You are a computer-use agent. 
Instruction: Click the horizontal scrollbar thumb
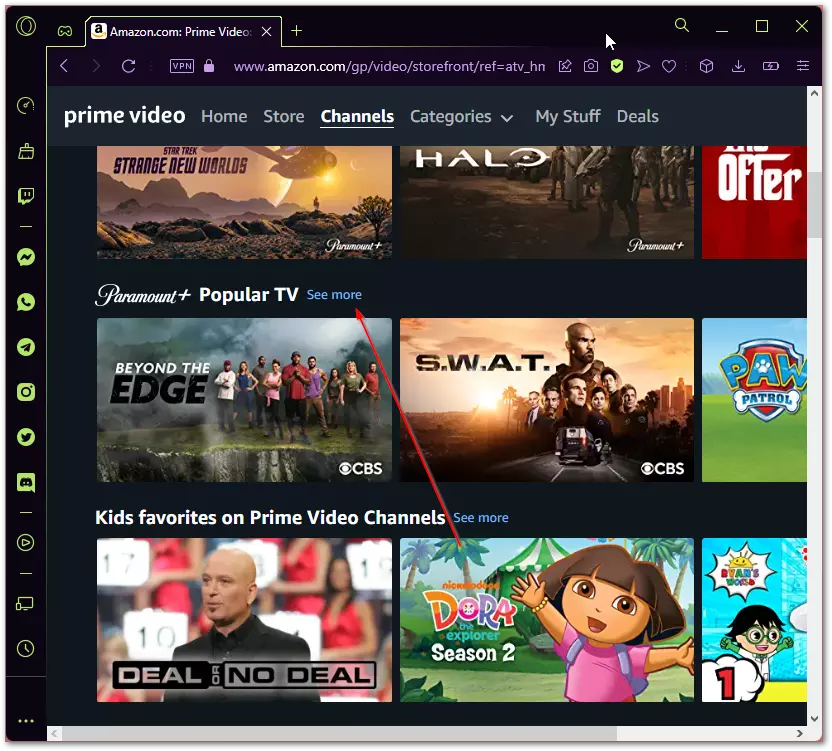pyautogui.click(x=339, y=733)
